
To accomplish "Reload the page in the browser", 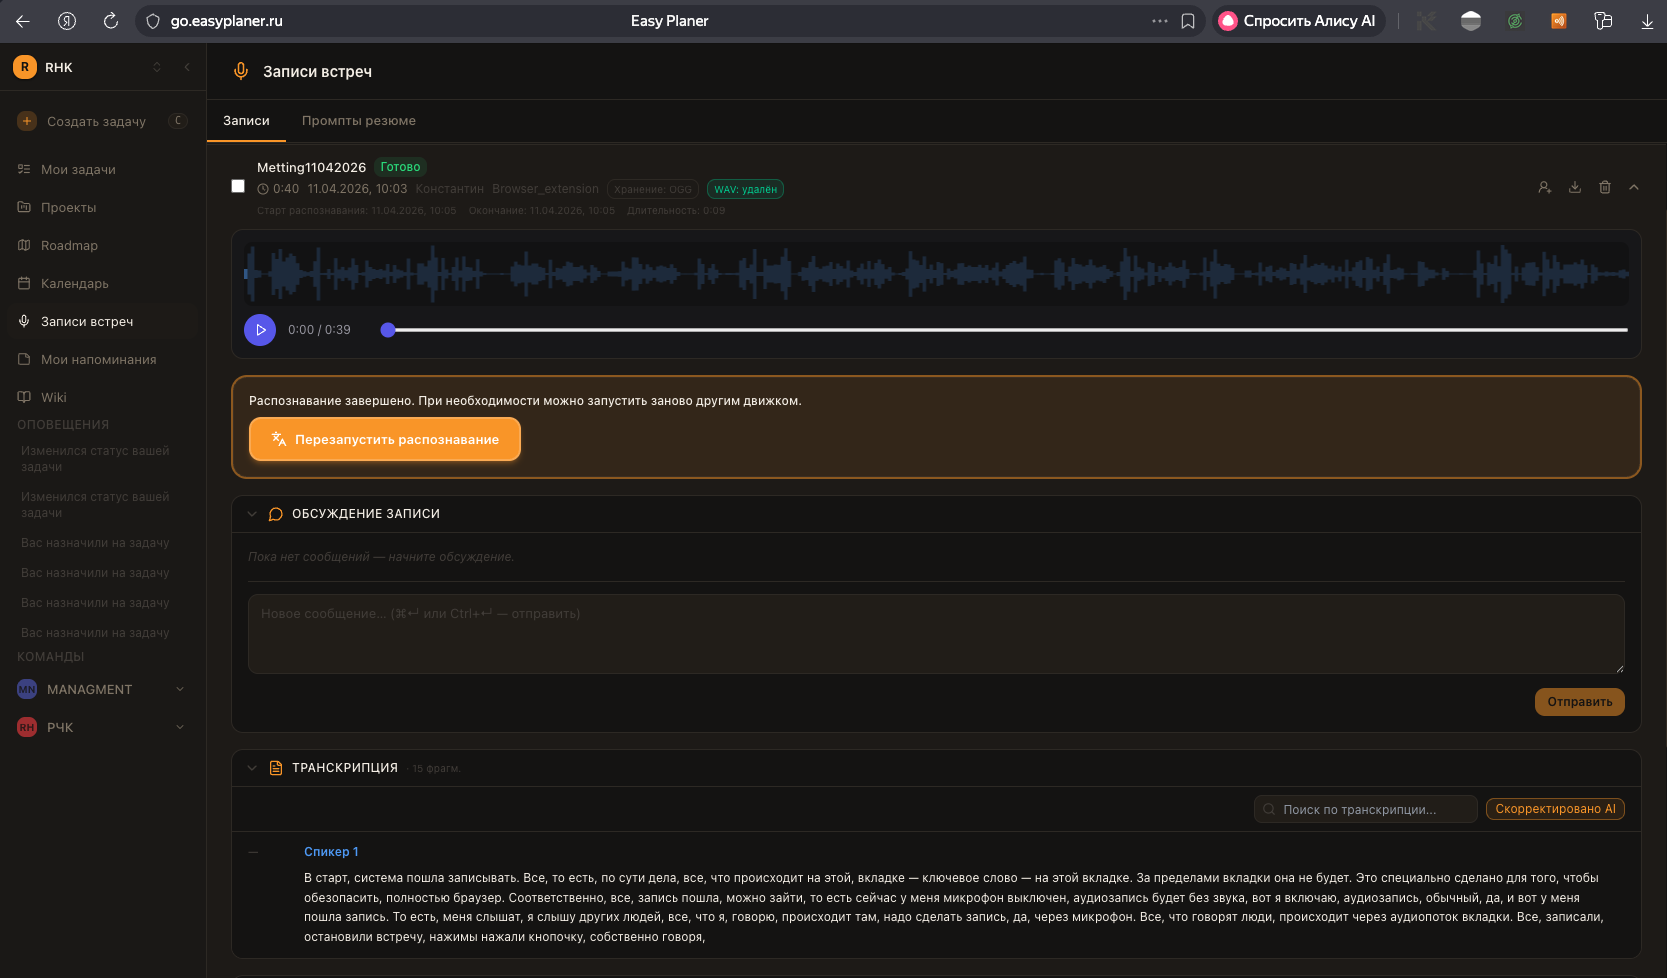I will [111, 21].
